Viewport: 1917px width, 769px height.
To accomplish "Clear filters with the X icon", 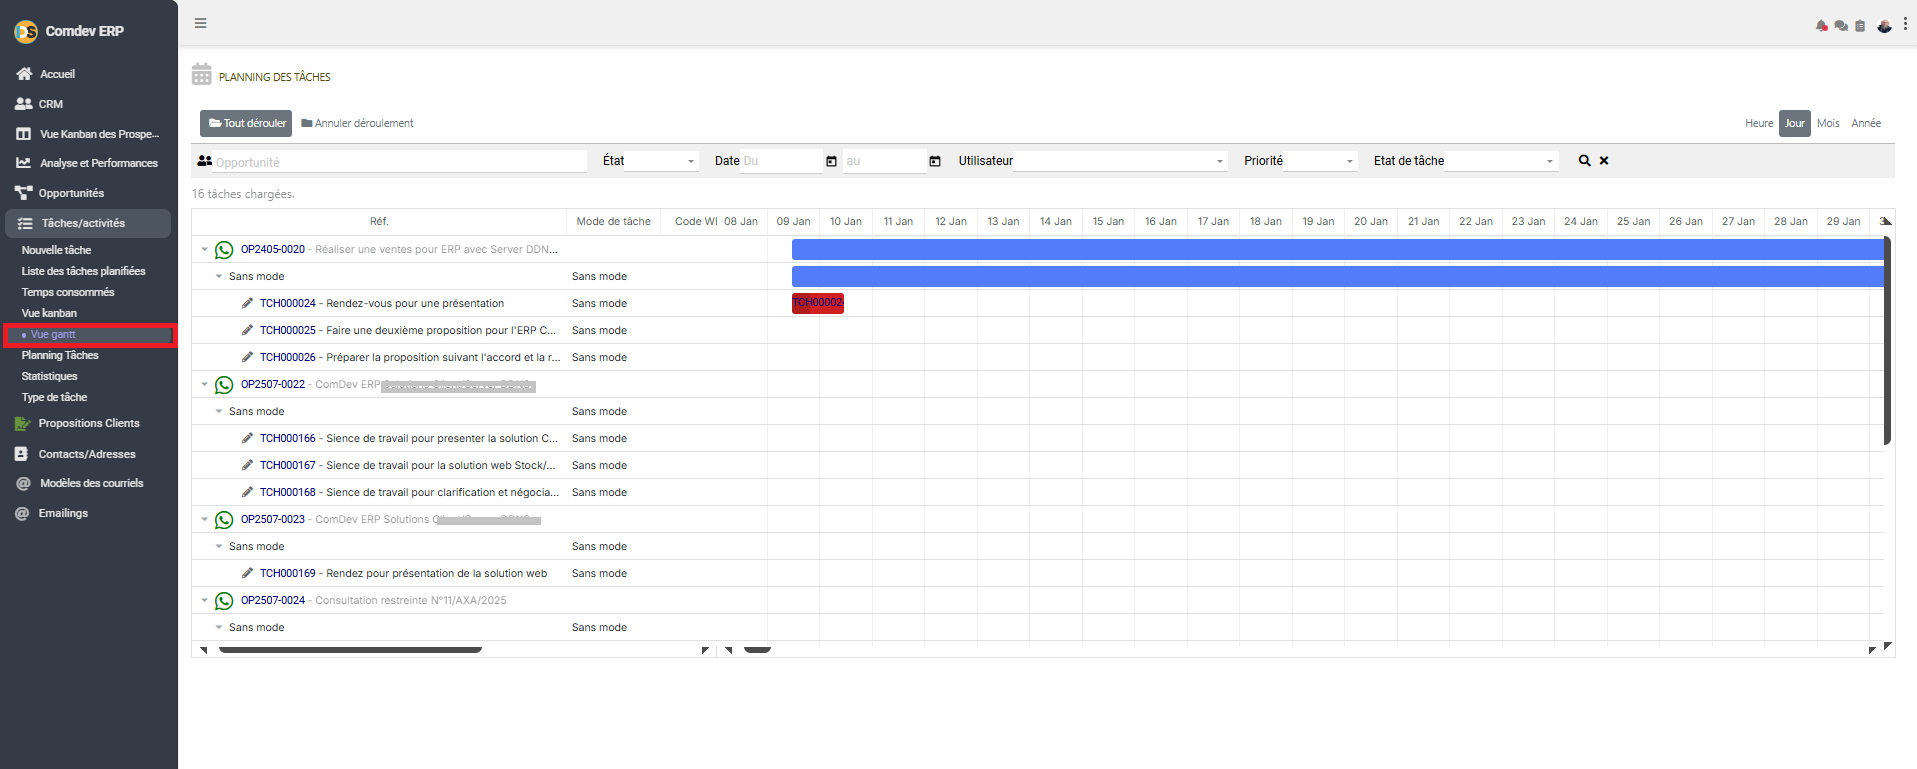I will click(1604, 160).
